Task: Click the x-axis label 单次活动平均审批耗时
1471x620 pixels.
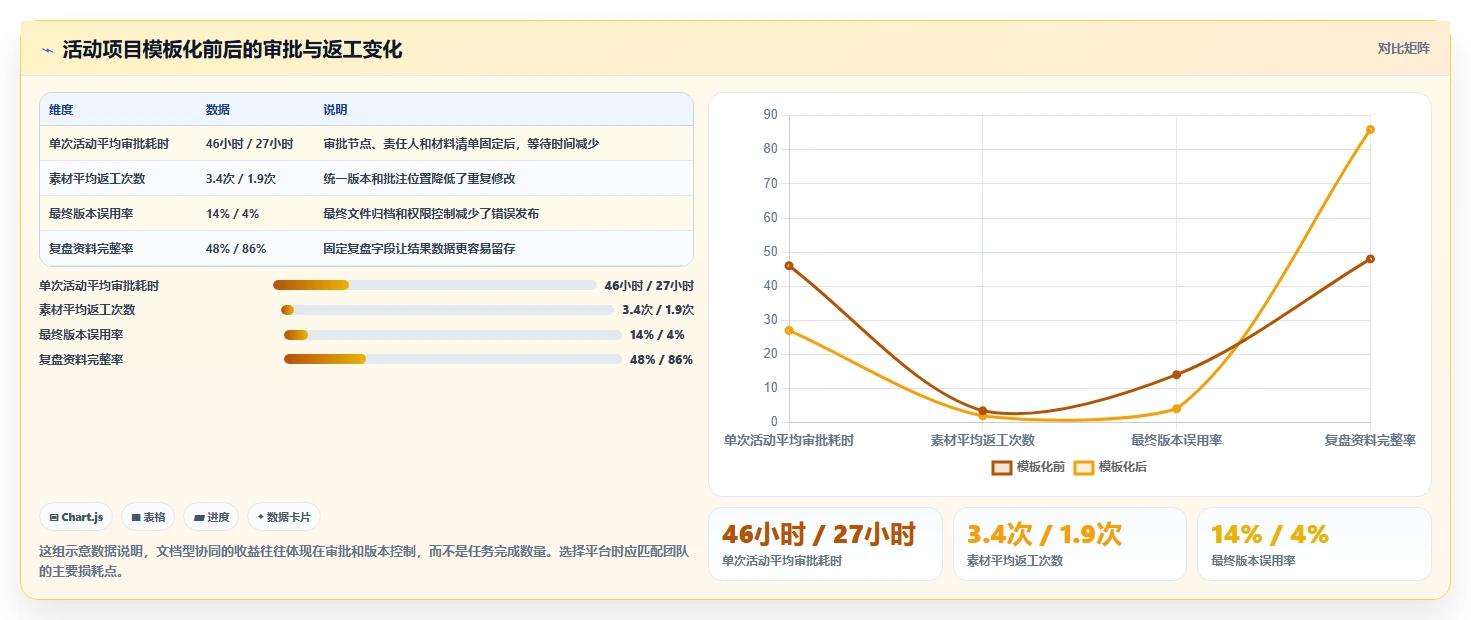Action: tap(789, 440)
